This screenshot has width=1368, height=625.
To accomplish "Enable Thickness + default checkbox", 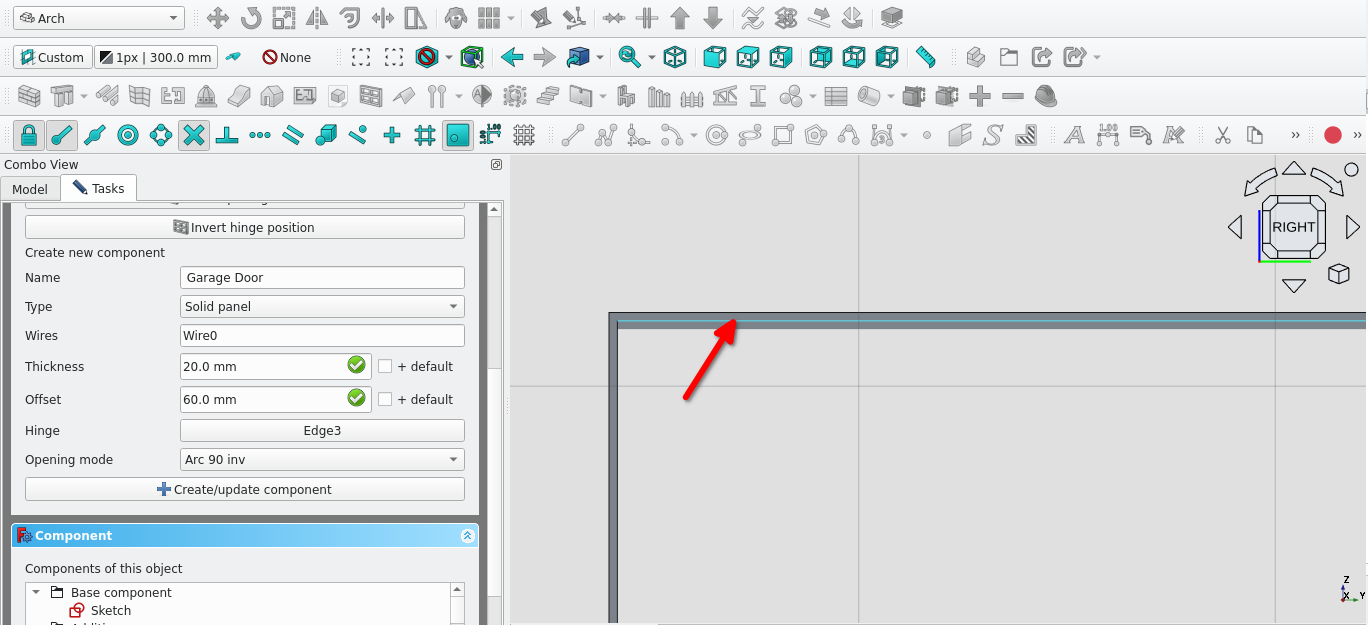I will 385,367.
